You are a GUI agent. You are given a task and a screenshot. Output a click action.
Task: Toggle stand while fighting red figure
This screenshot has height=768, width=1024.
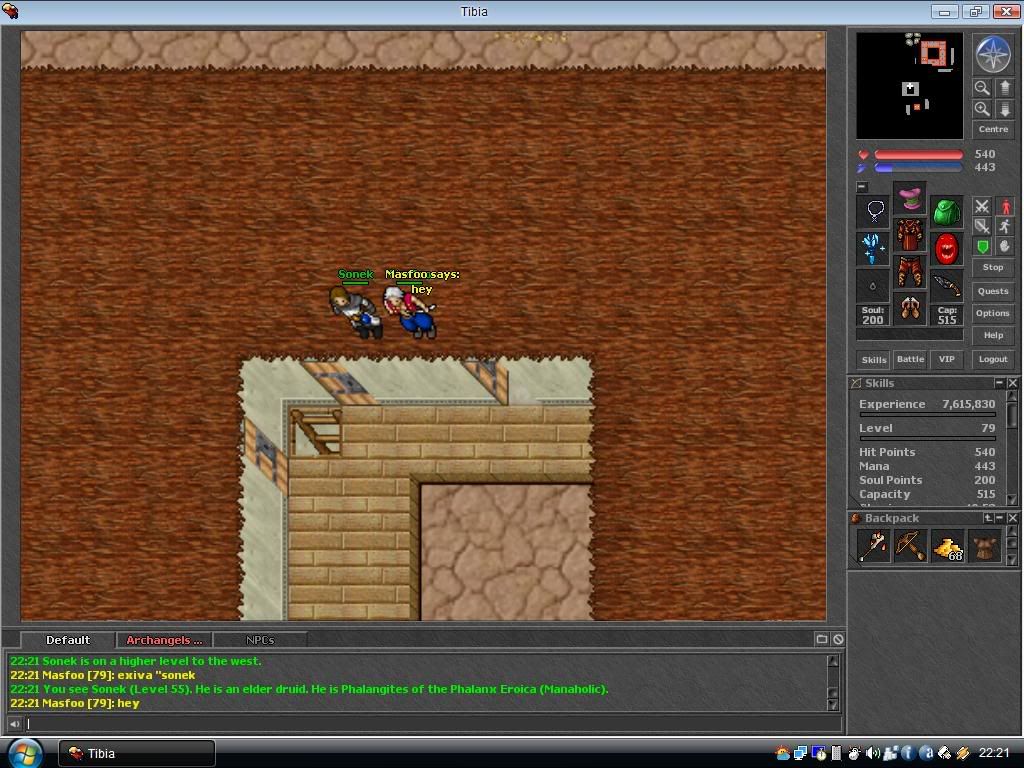pos(1005,206)
